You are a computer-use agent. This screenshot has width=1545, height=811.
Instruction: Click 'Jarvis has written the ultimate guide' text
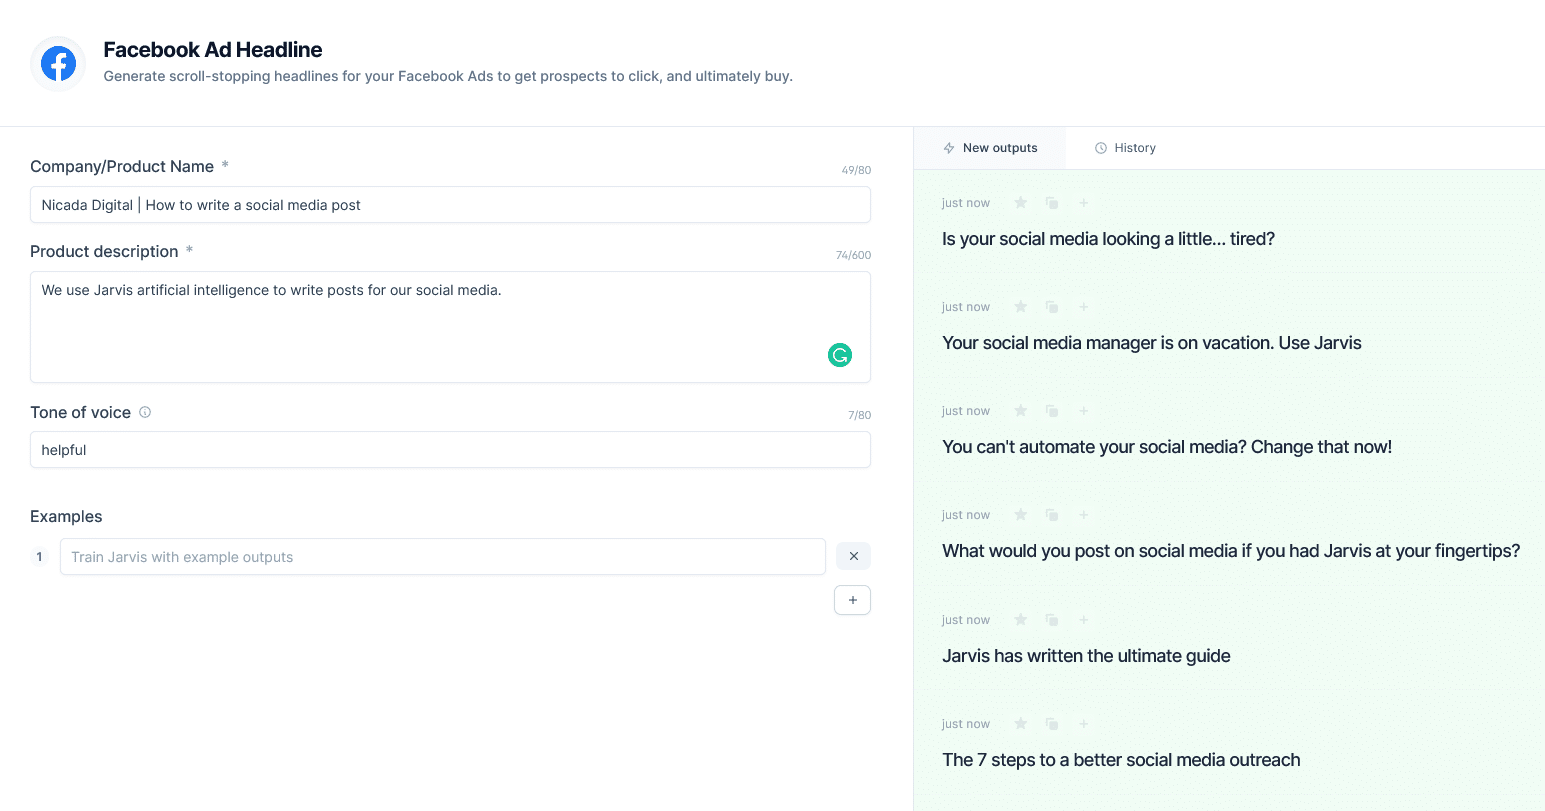pos(1086,656)
